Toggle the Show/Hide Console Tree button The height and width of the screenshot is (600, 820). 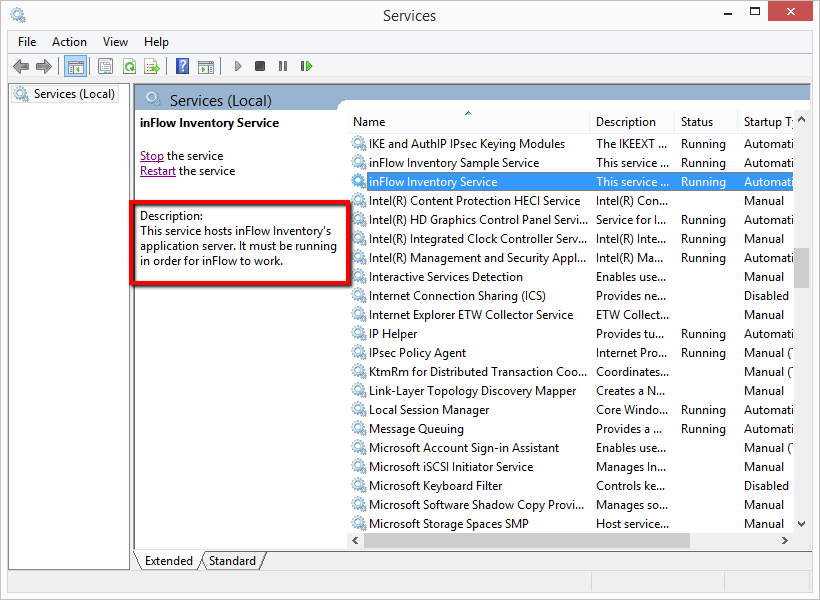(x=76, y=66)
